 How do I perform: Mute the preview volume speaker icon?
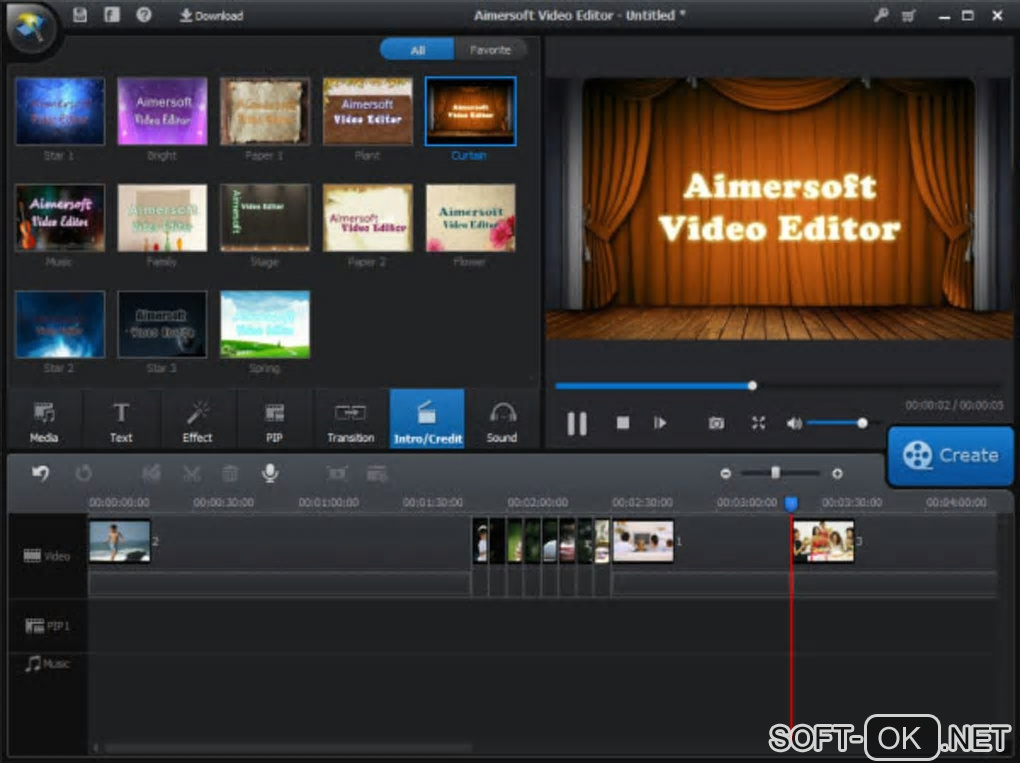click(x=794, y=423)
